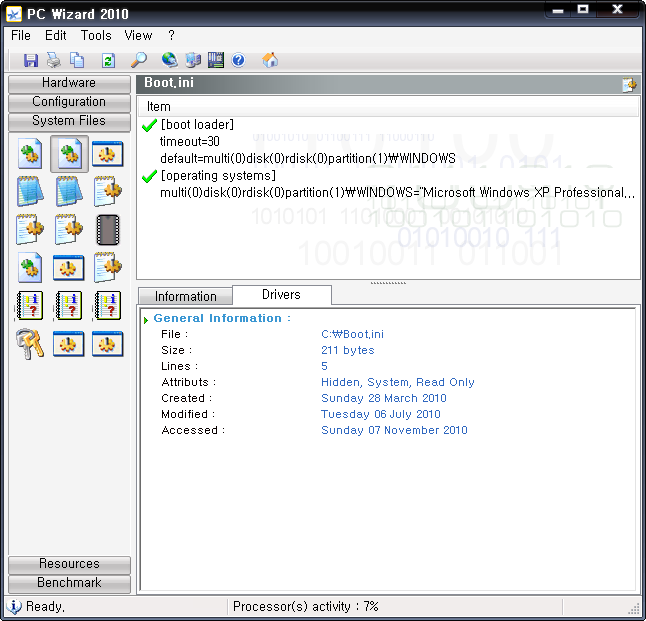Open the Configuration category
The height and width of the screenshot is (621, 646).
click(69, 102)
